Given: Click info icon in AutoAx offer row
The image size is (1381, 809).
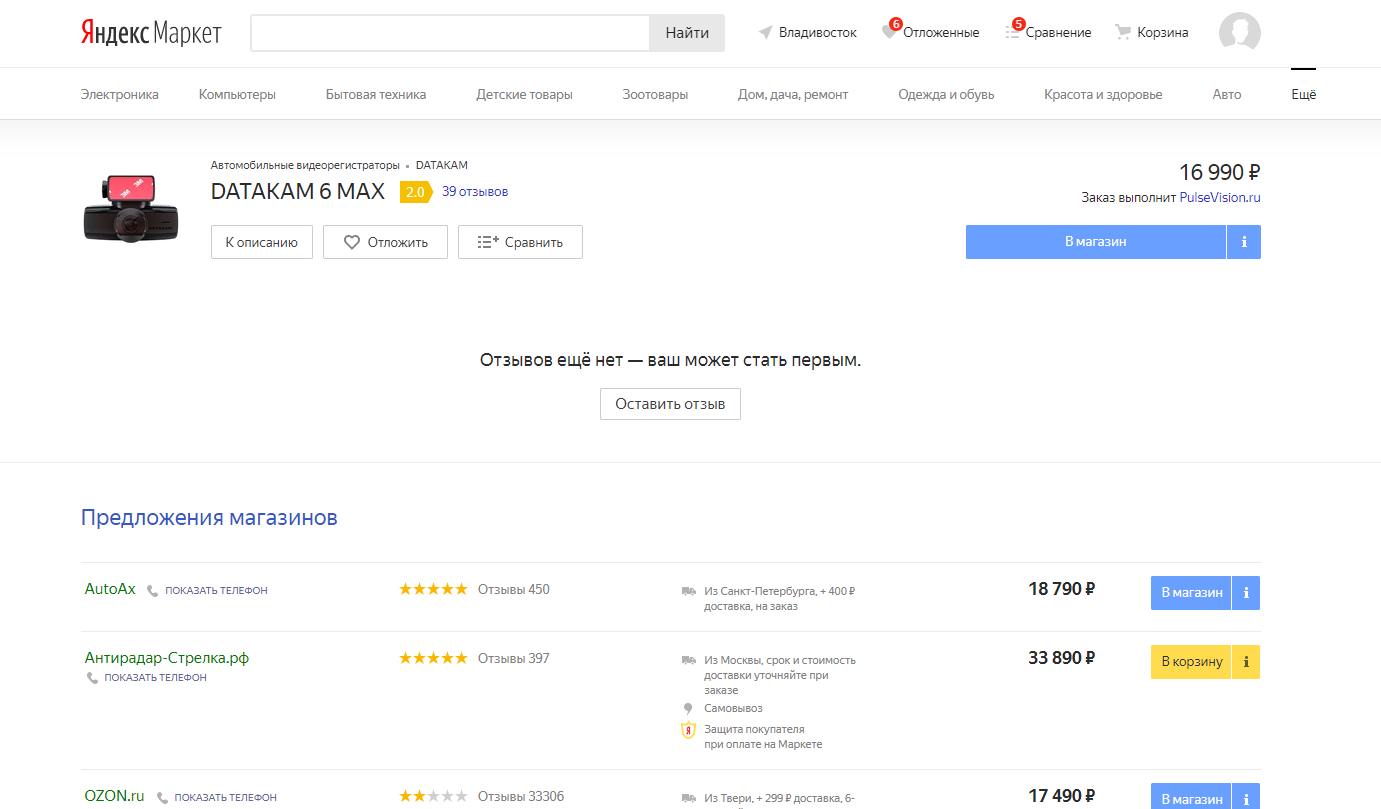Looking at the screenshot, I should pos(1246,593).
